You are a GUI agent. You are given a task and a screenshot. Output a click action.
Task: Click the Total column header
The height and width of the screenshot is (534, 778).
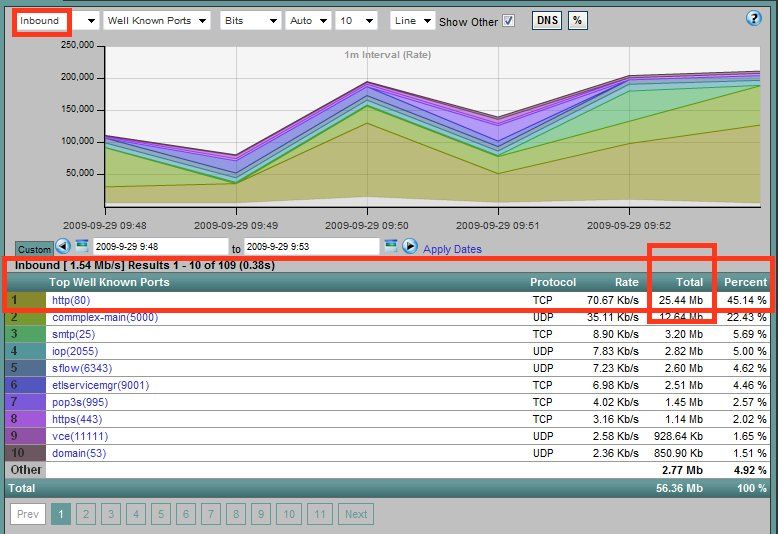689,282
